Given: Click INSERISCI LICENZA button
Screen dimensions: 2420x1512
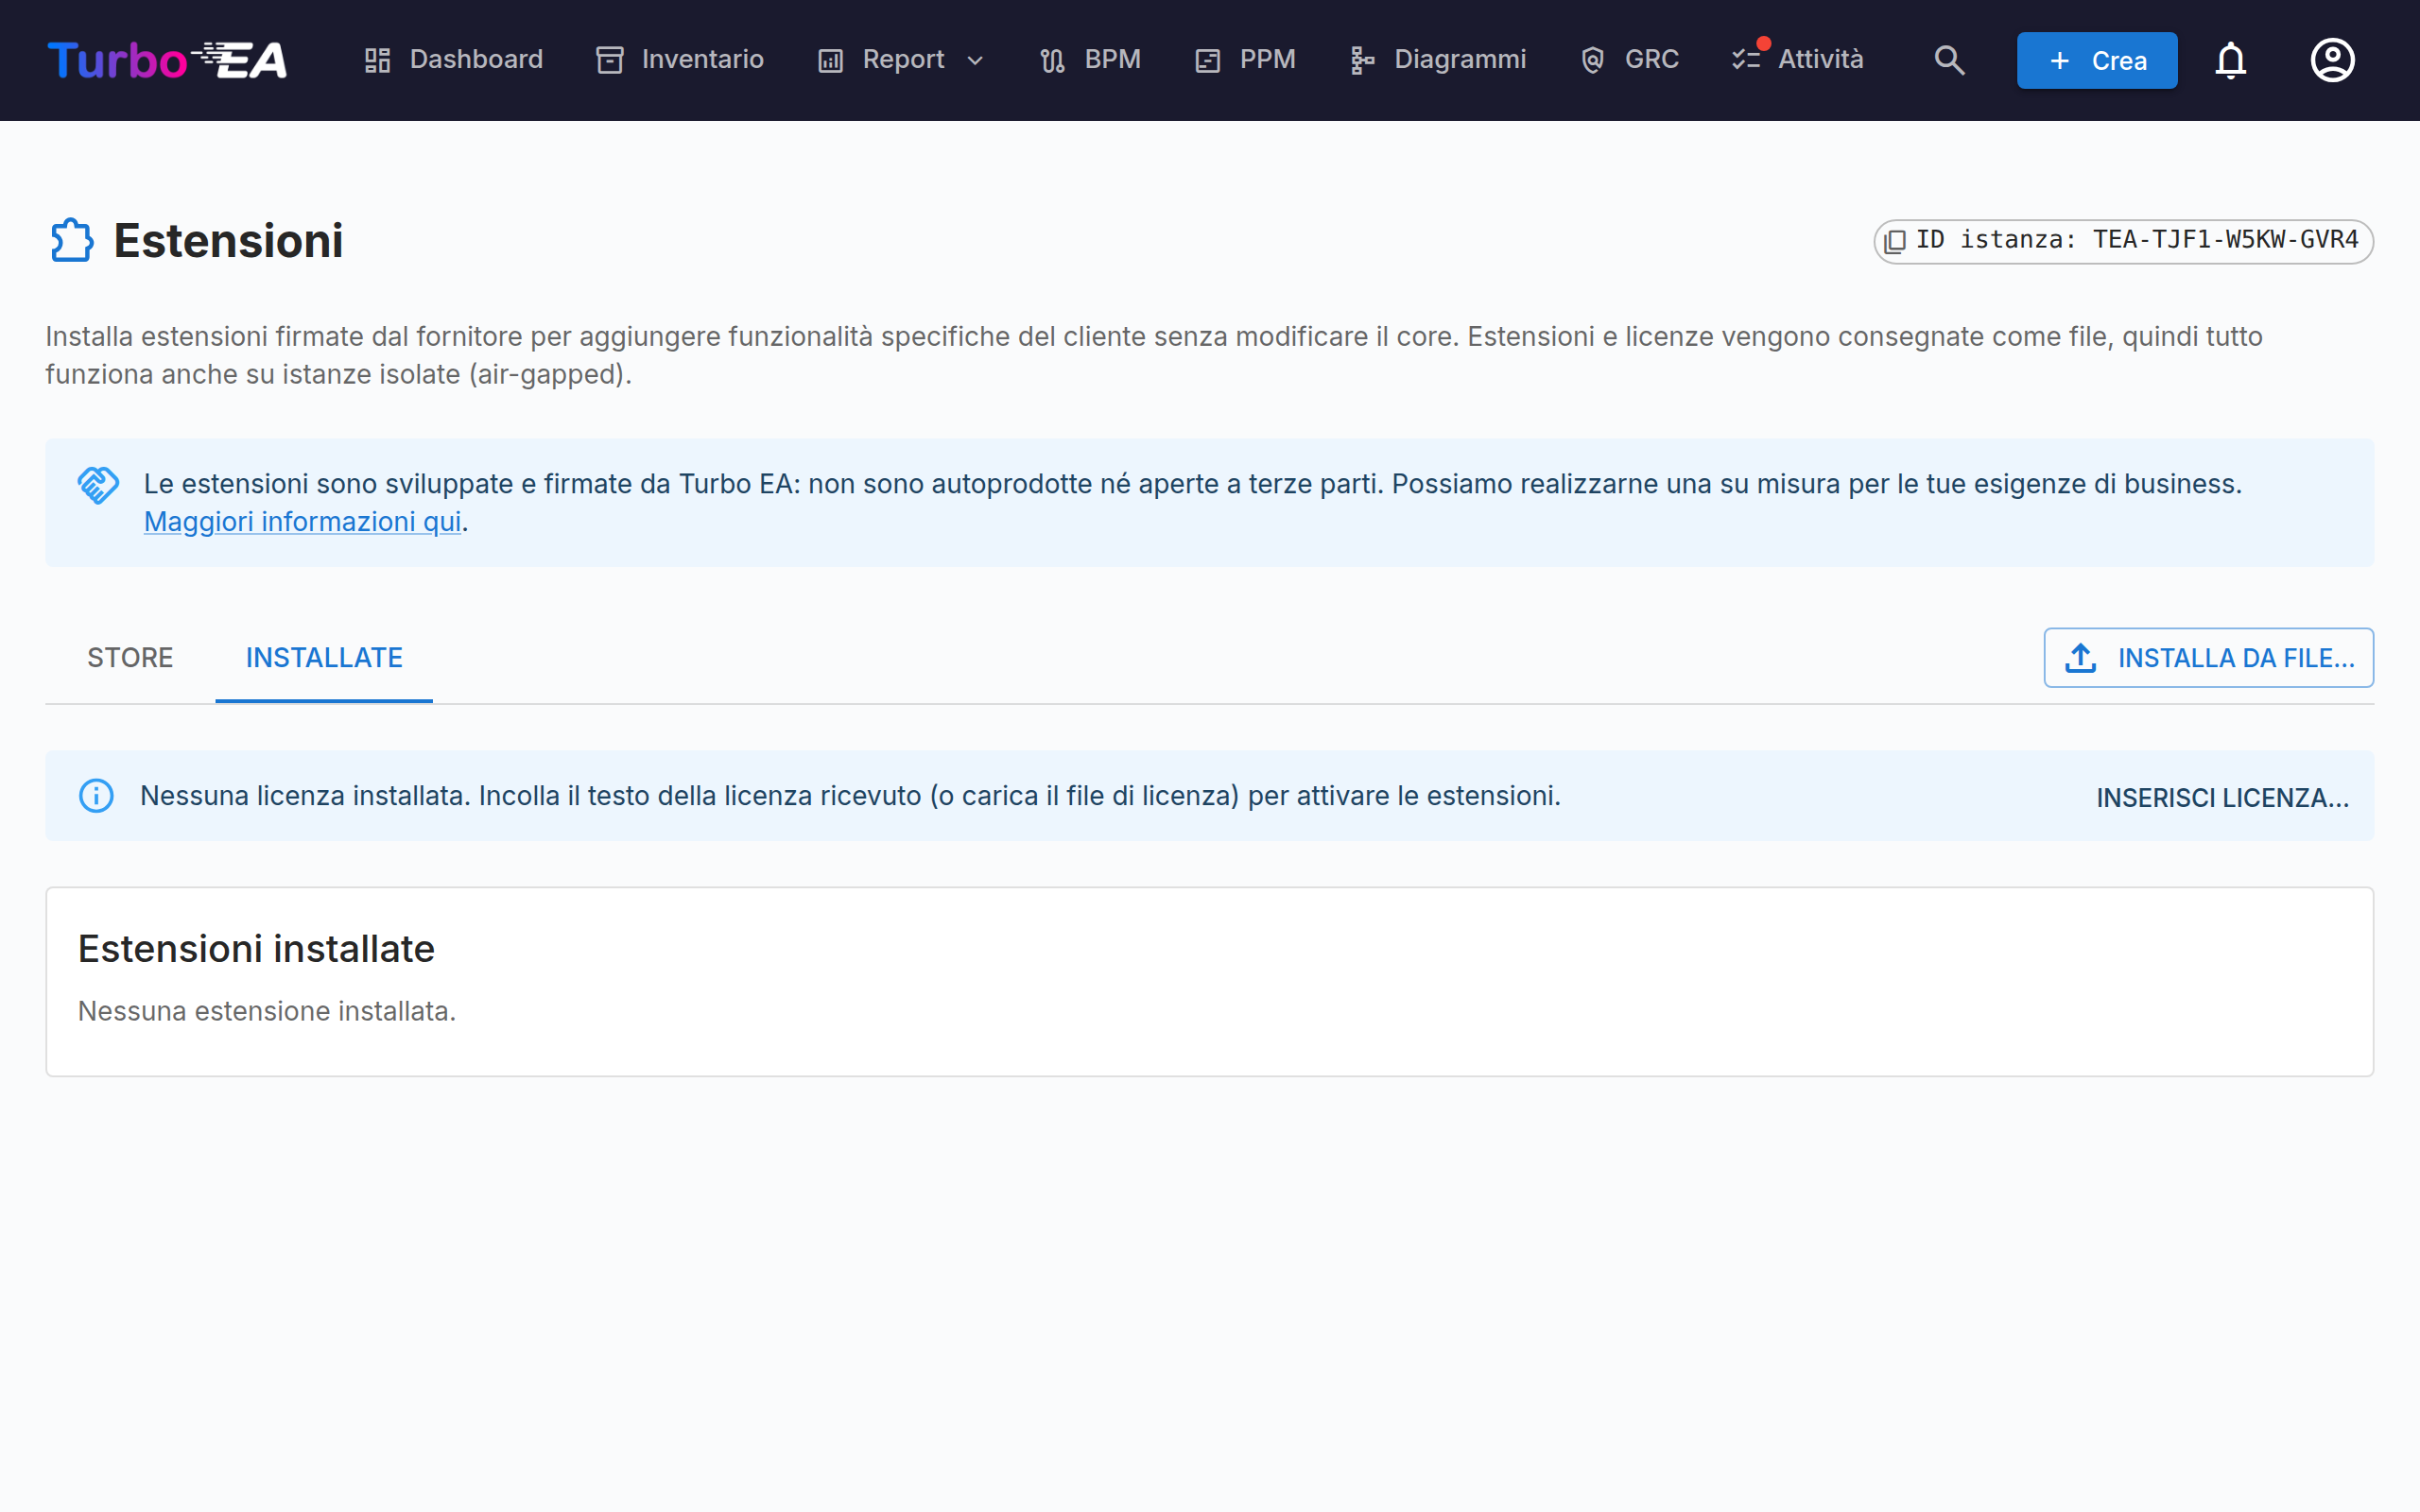Looking at the screenshot, I should (2223, 797).
